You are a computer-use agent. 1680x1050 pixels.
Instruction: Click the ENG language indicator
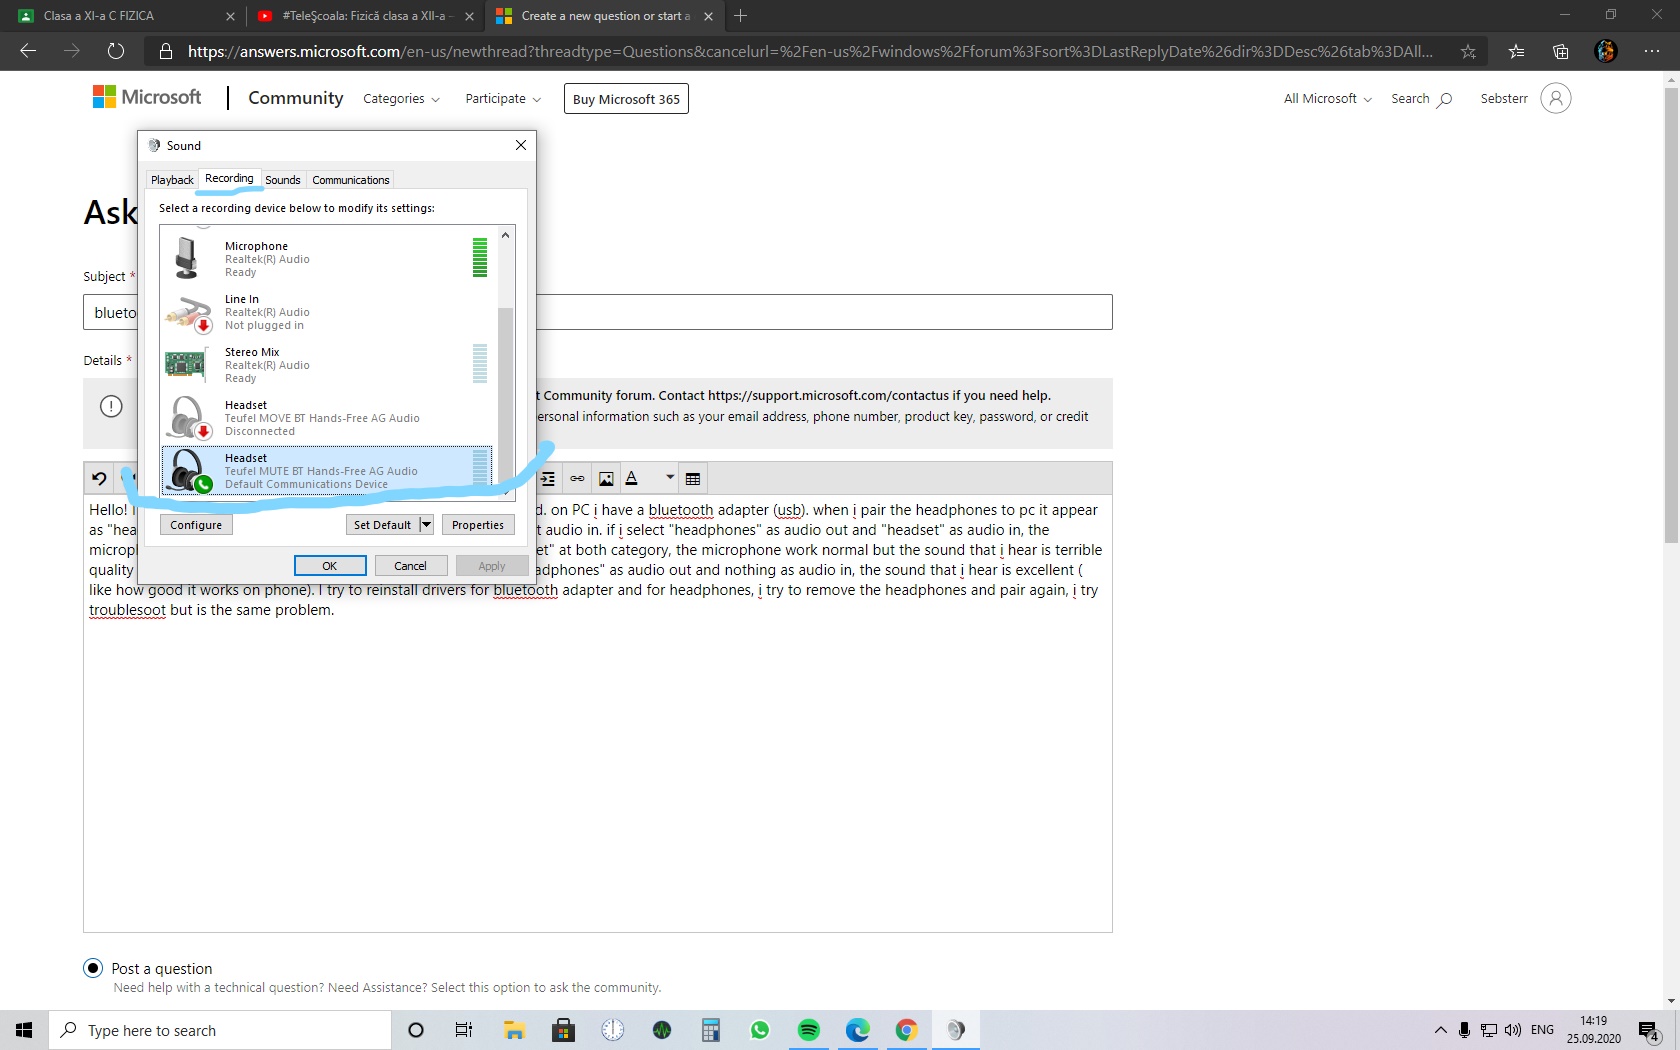(x=1543, y=1030)
